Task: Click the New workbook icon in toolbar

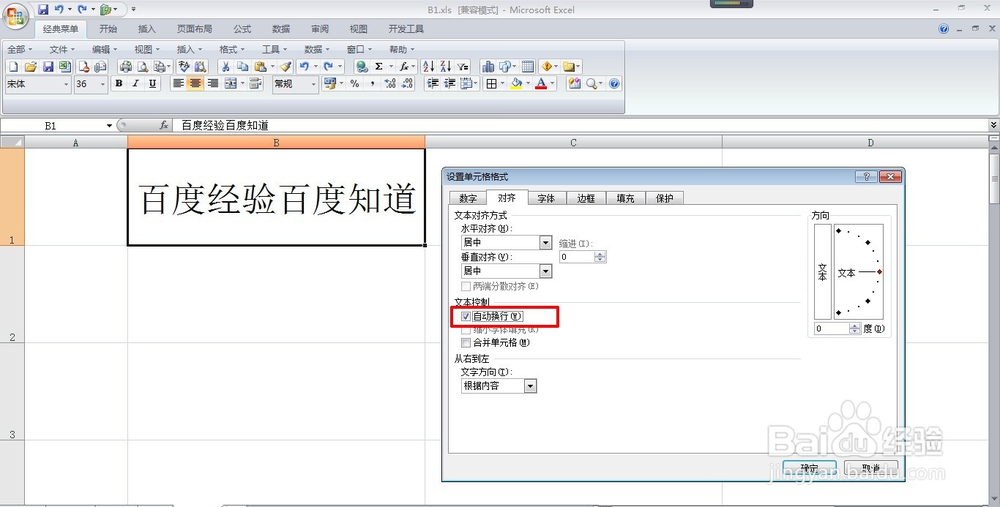Action: pos(13,66)
